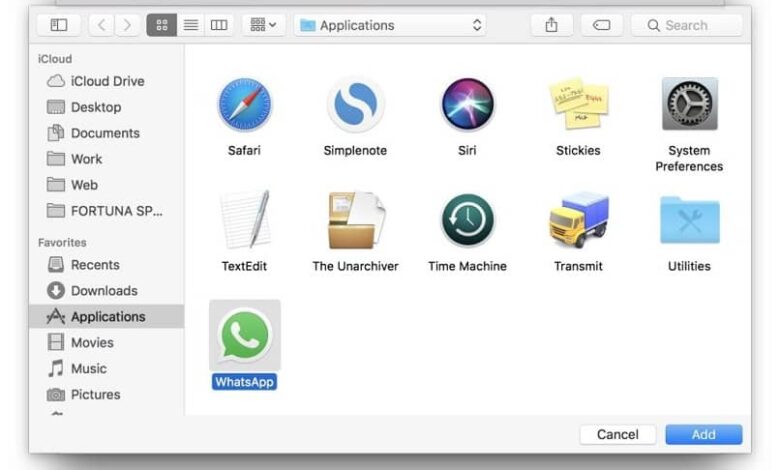Click the Time Machine name label
Viewport: 780px width, 470px height.
468,266
